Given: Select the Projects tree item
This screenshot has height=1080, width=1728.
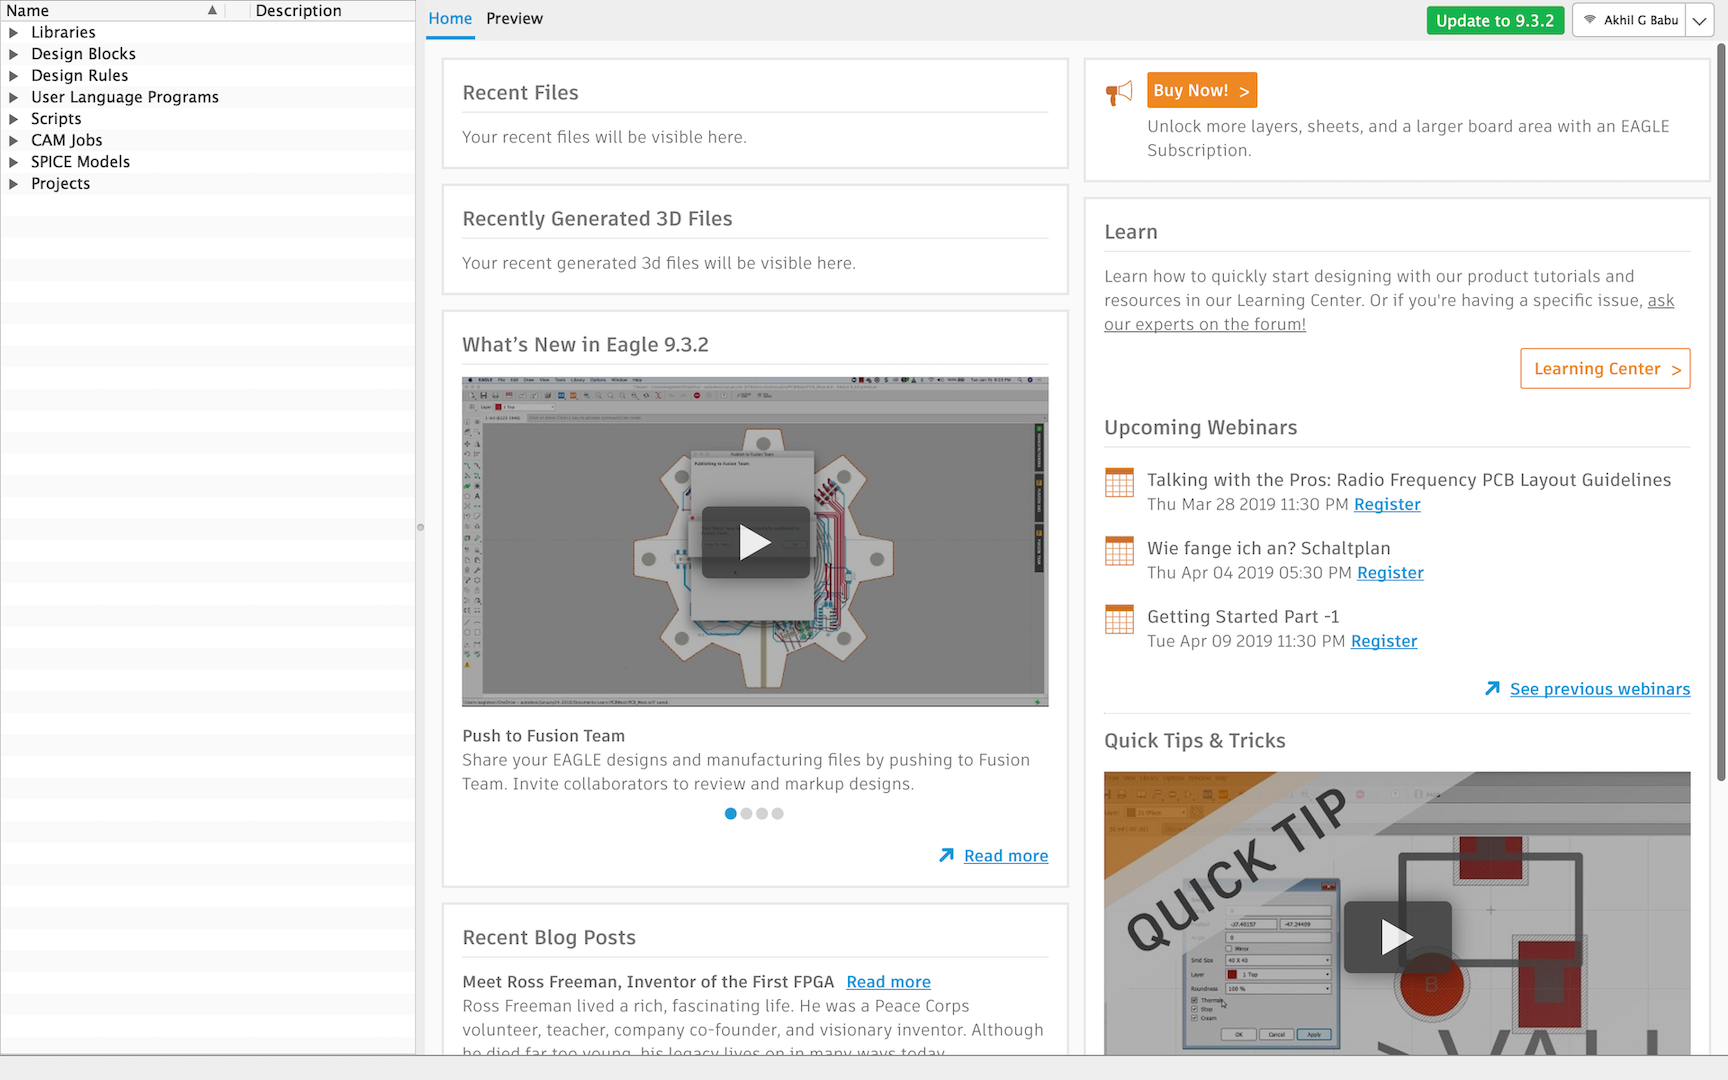Looking at the screenshot, I should (60, 184).
